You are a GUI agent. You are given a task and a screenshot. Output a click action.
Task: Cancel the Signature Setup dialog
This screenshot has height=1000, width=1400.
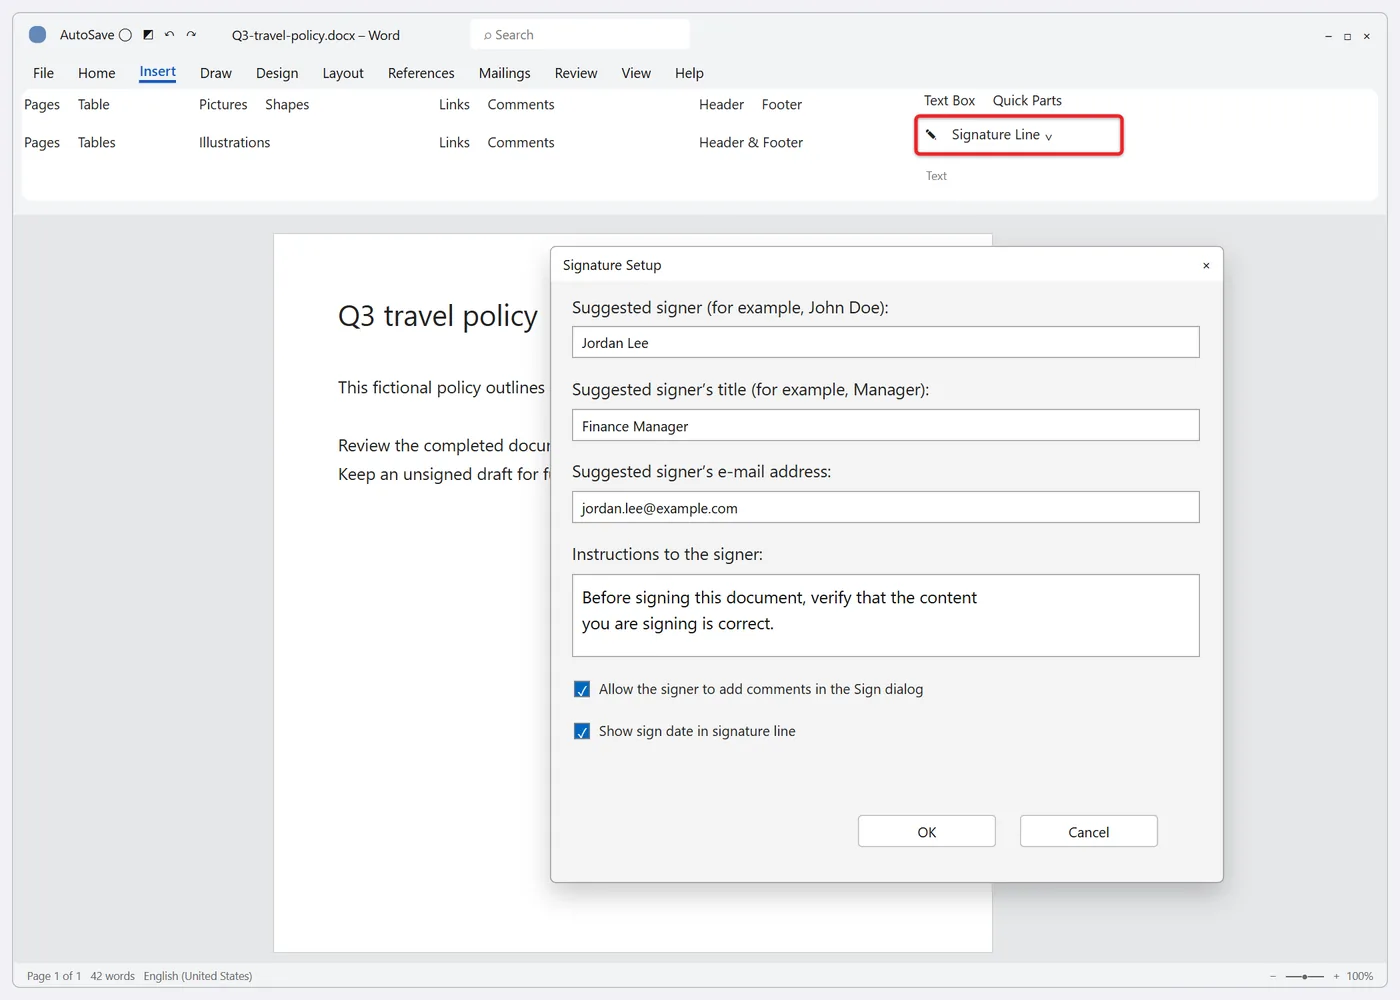click(x=1089, y=831)
